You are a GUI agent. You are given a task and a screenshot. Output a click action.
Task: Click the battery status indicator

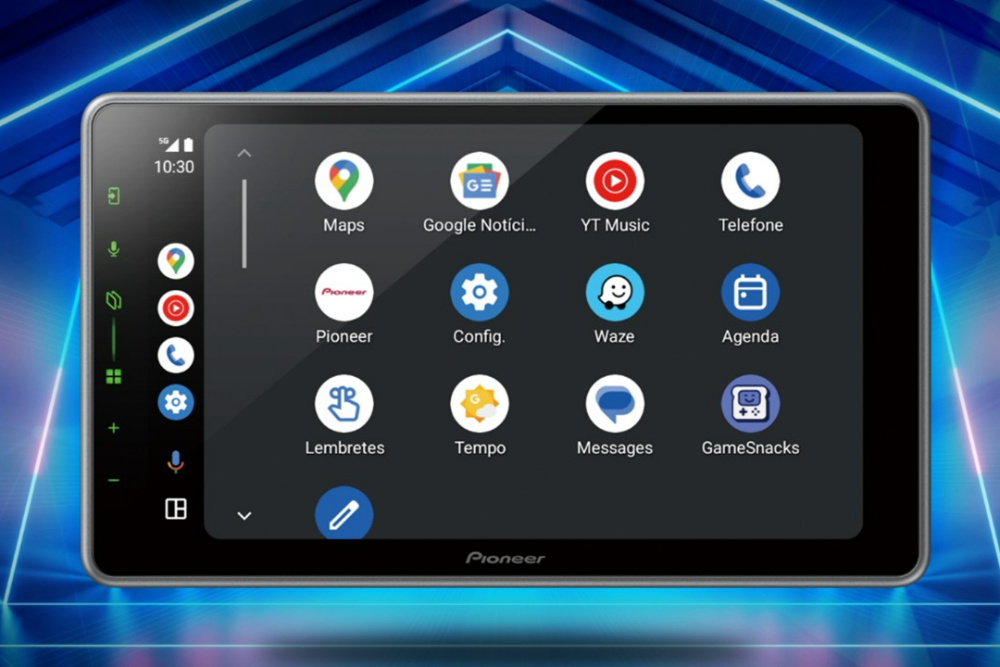[x=188, y=145]
